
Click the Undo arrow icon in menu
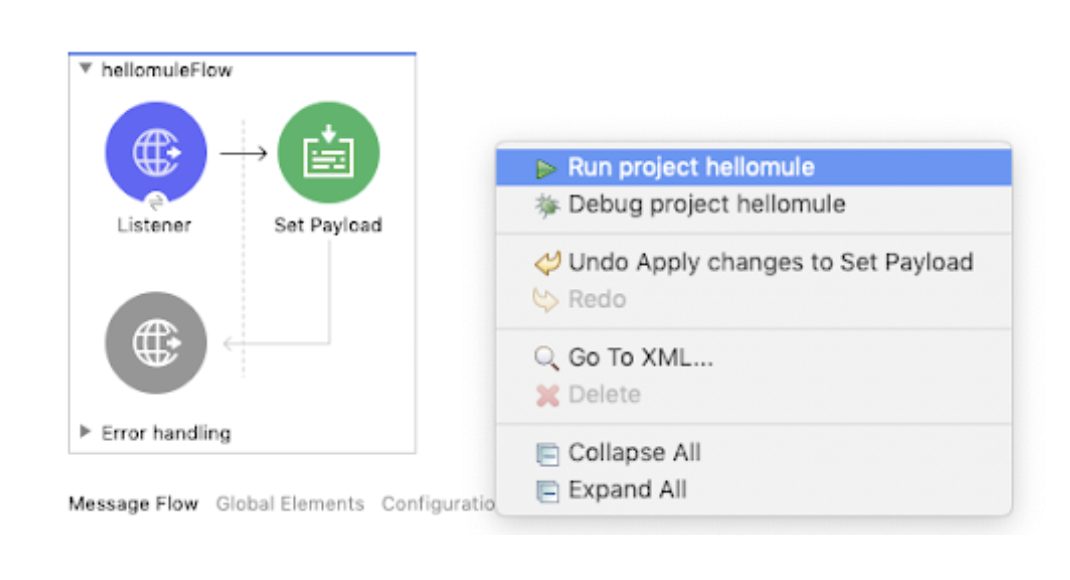(547, 263)
